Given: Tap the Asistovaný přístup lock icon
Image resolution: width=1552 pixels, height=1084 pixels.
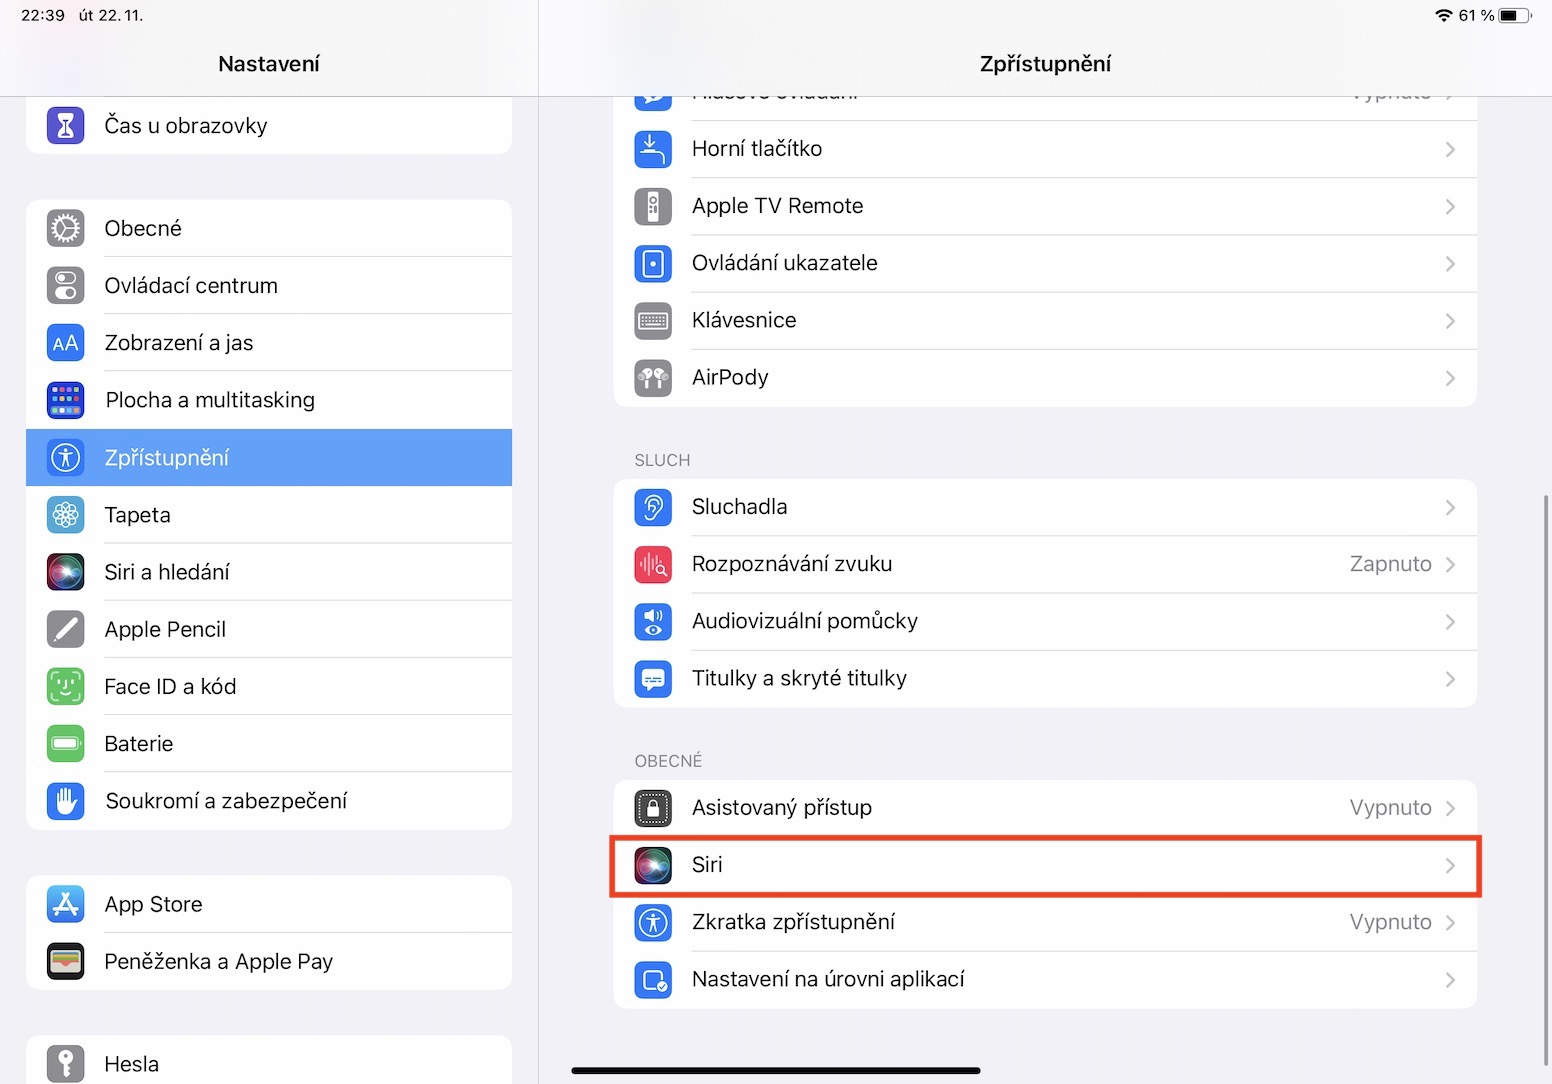Looking at the screenshot, I should 653,808.
